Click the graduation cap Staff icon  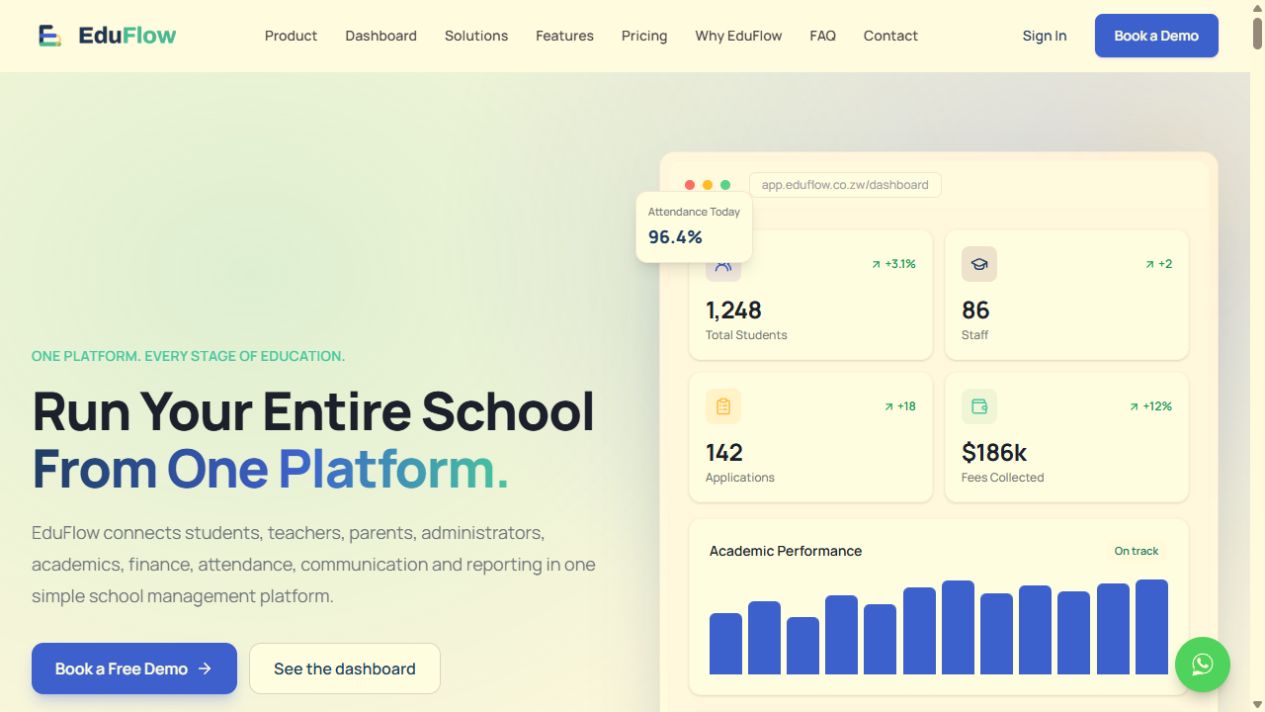click(x=979, y=264)
